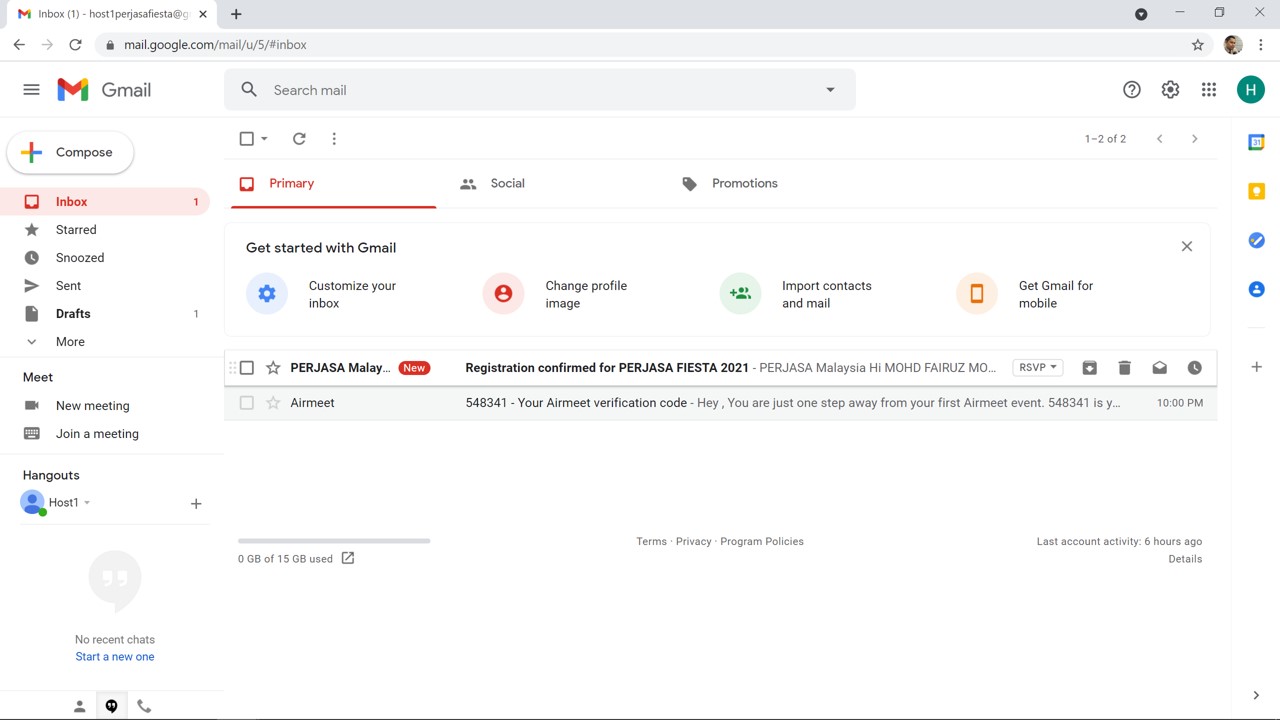
Task: View account activity Details
Action: pyautogui.click(x=1185, y=559)
